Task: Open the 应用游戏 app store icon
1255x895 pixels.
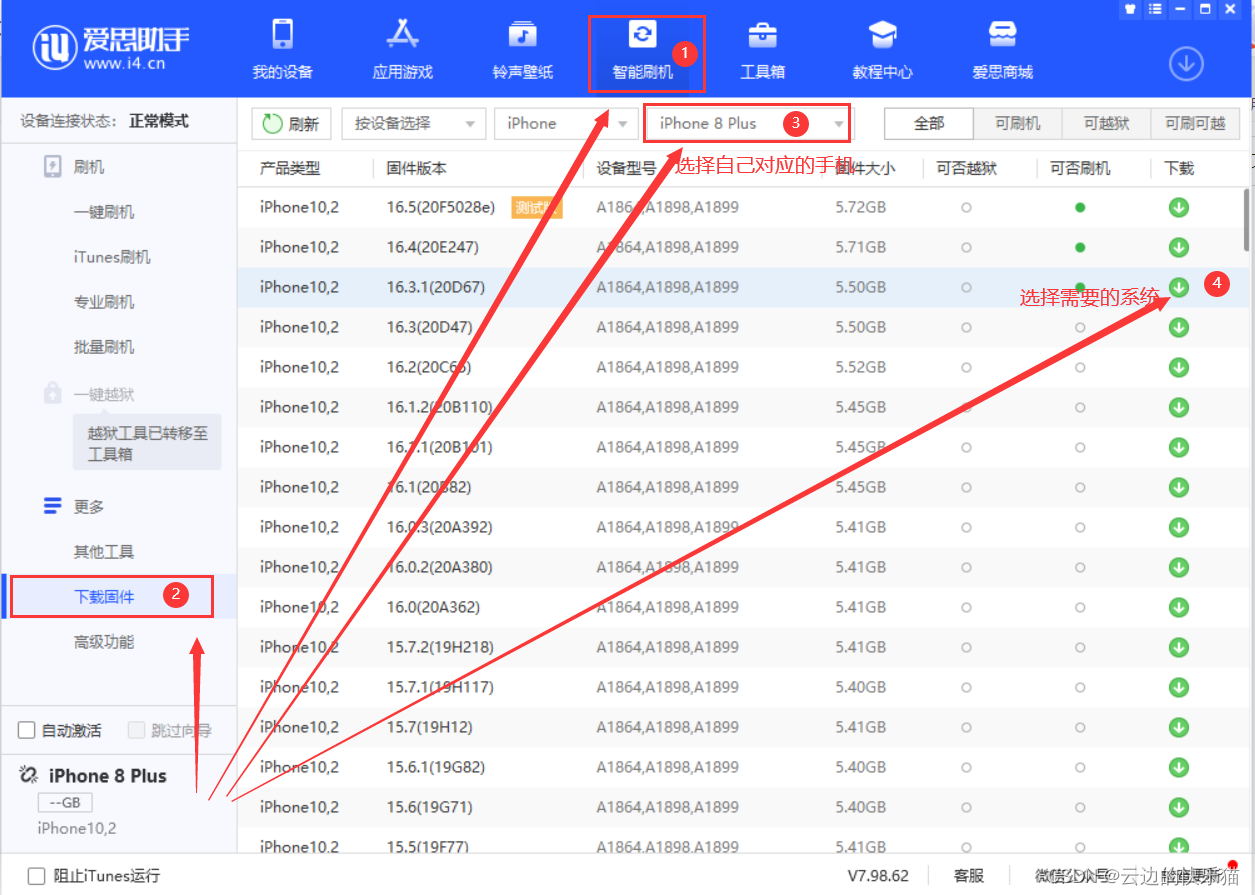Action: point(402,35)
